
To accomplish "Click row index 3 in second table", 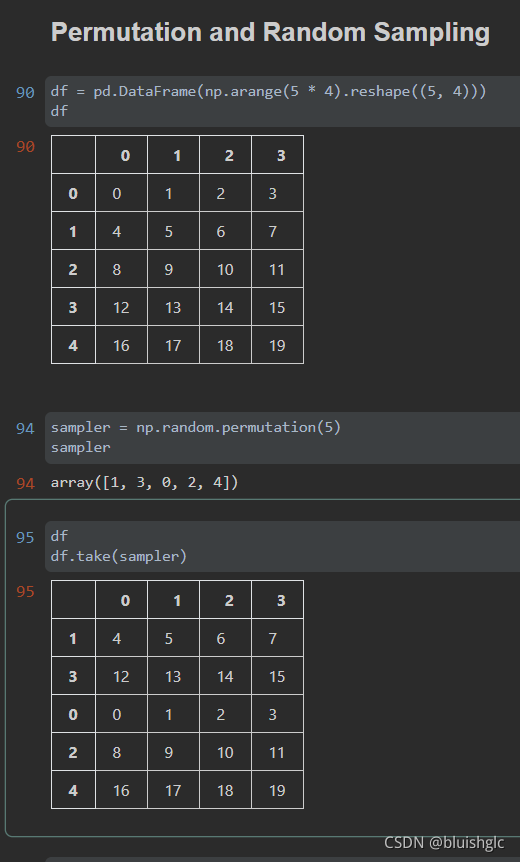I will pos(73,676).
